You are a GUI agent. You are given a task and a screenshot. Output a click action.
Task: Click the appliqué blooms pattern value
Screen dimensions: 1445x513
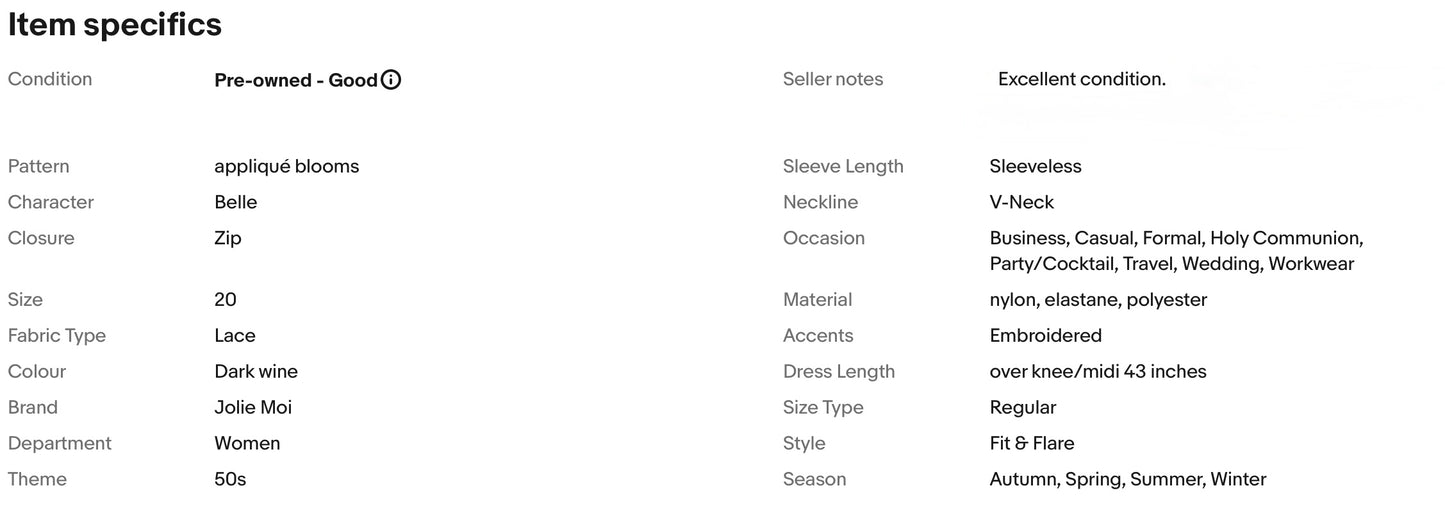coord(287,166)
